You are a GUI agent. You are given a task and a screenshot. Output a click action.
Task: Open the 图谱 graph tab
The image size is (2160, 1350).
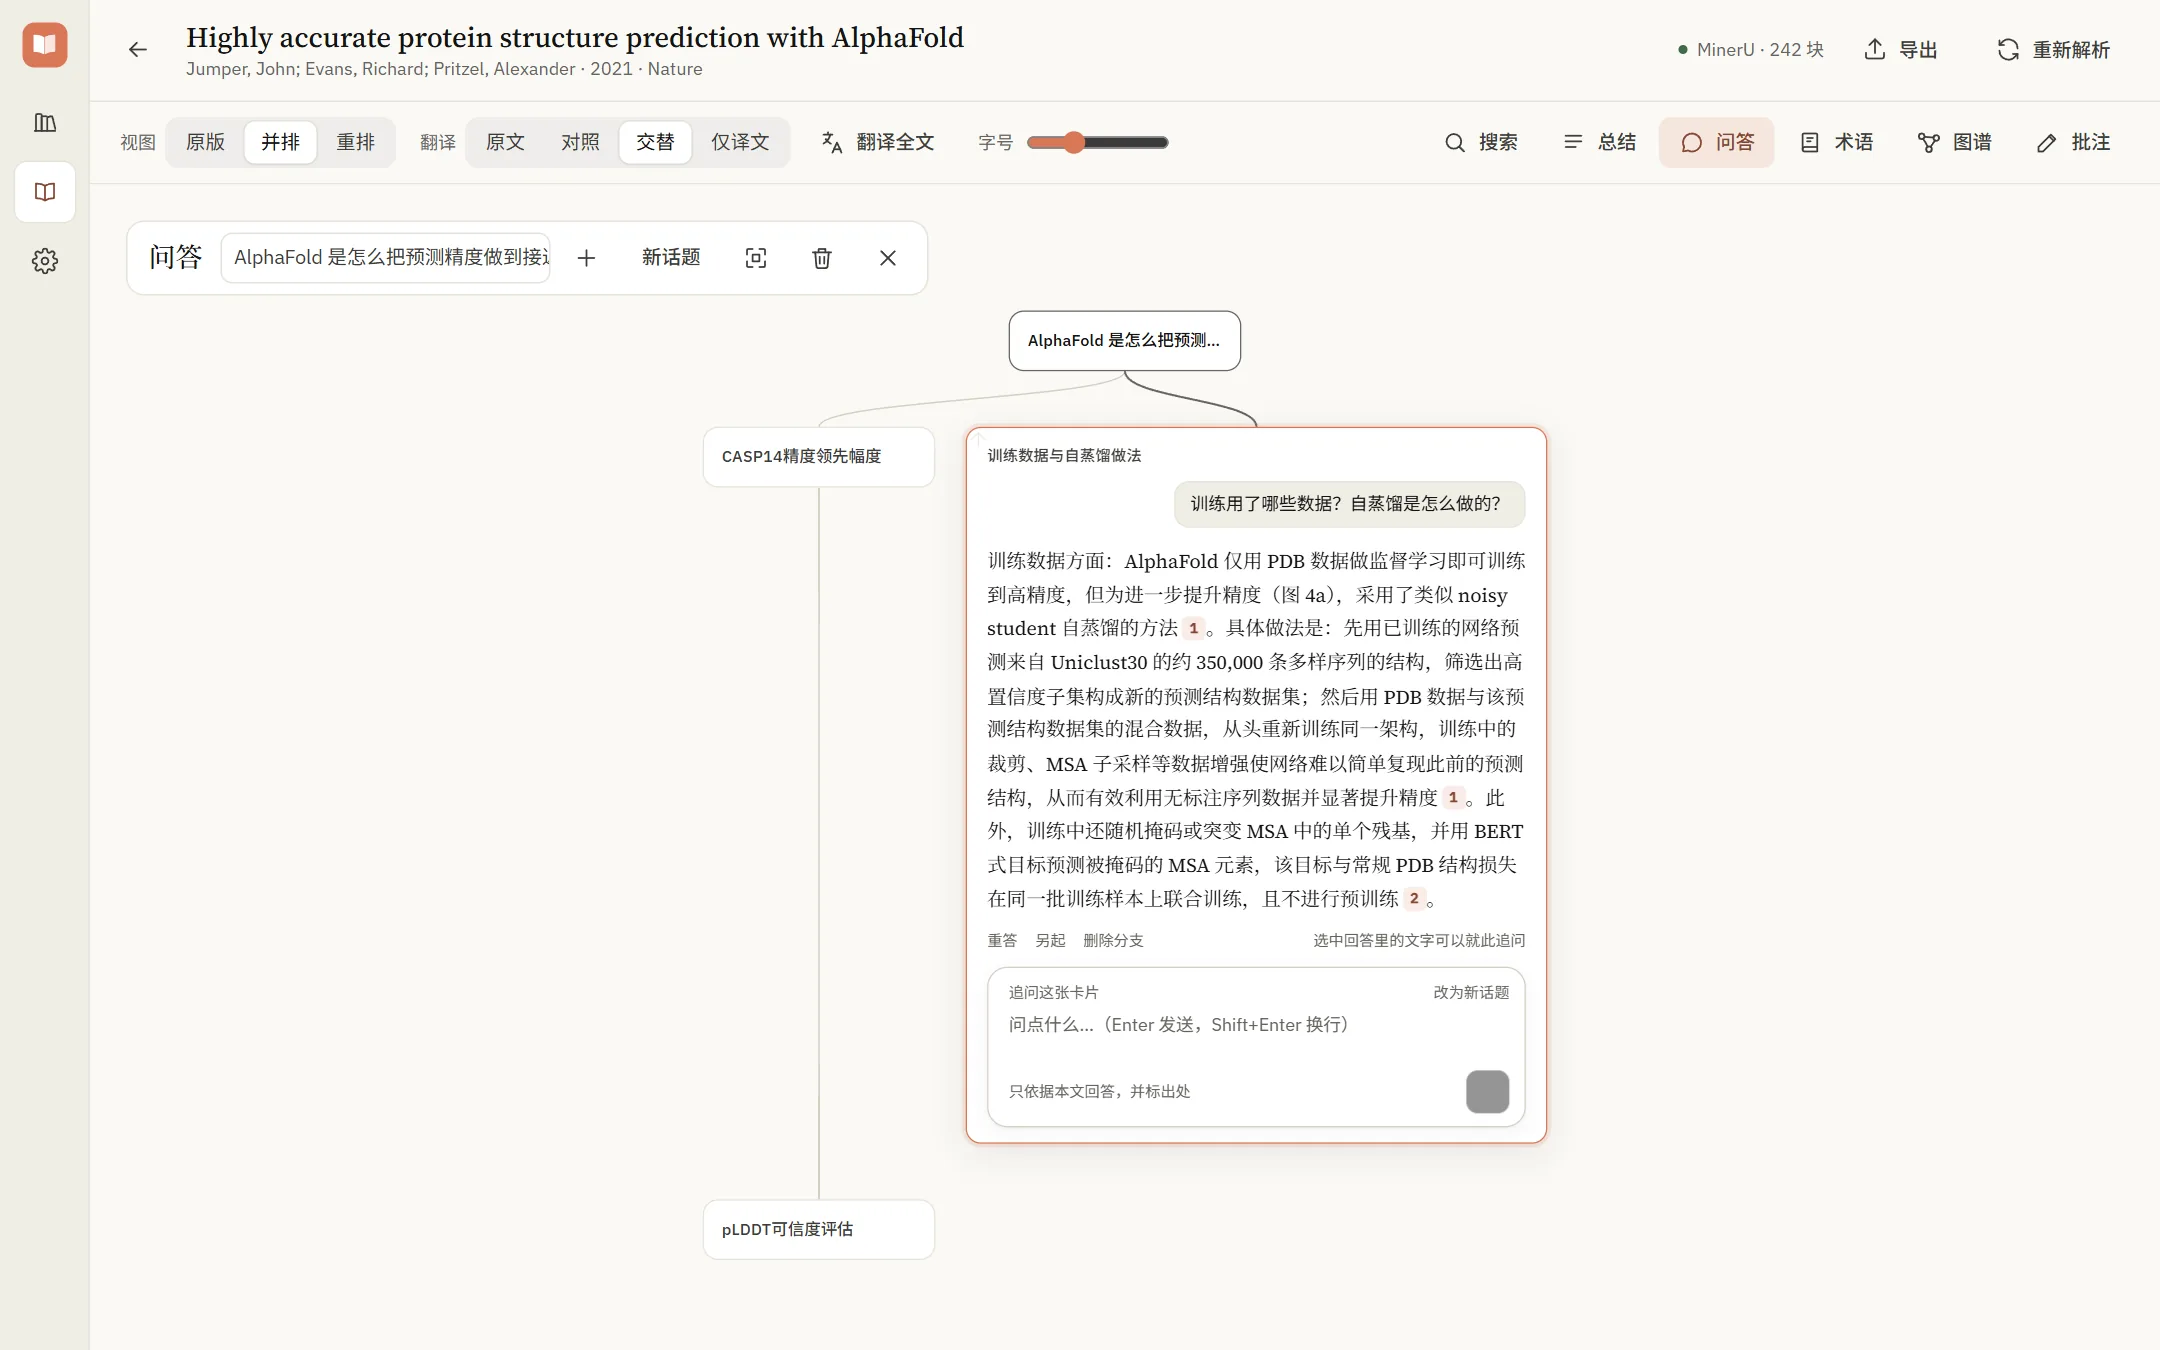point(1955,142)
